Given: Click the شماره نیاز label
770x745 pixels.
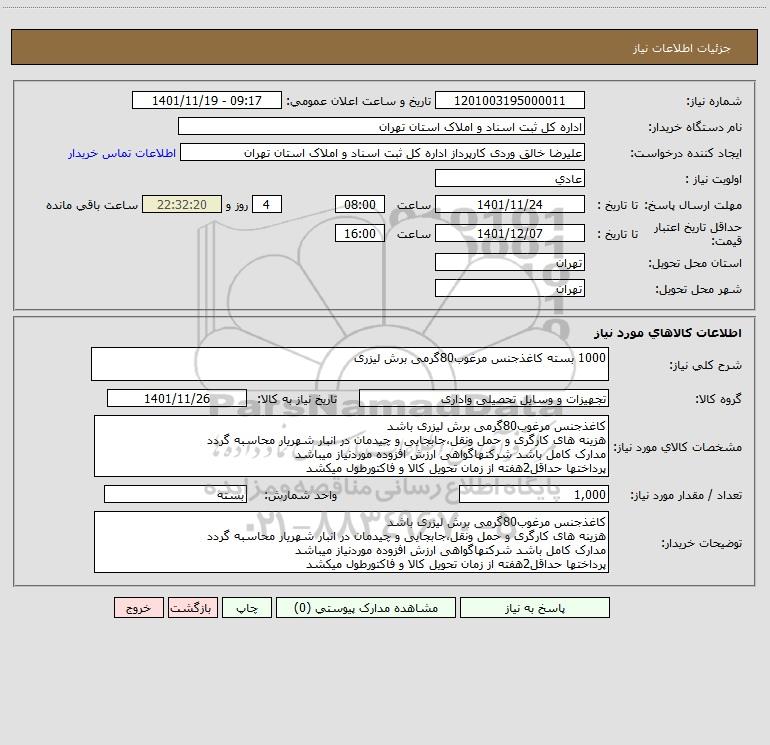Looking at the screenshot, I should pyautogui.click(x=714, y=101).
